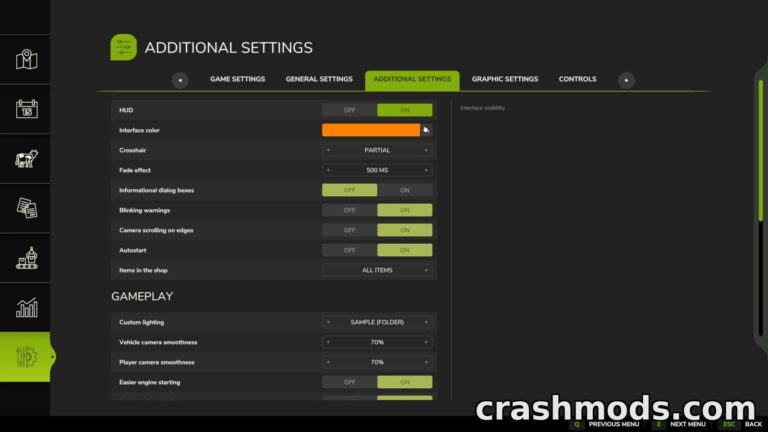Image resolution: width=768 pixels, height=432 pixels.
Task: Click Crosshair left arrow
Action: click(328, 150)
